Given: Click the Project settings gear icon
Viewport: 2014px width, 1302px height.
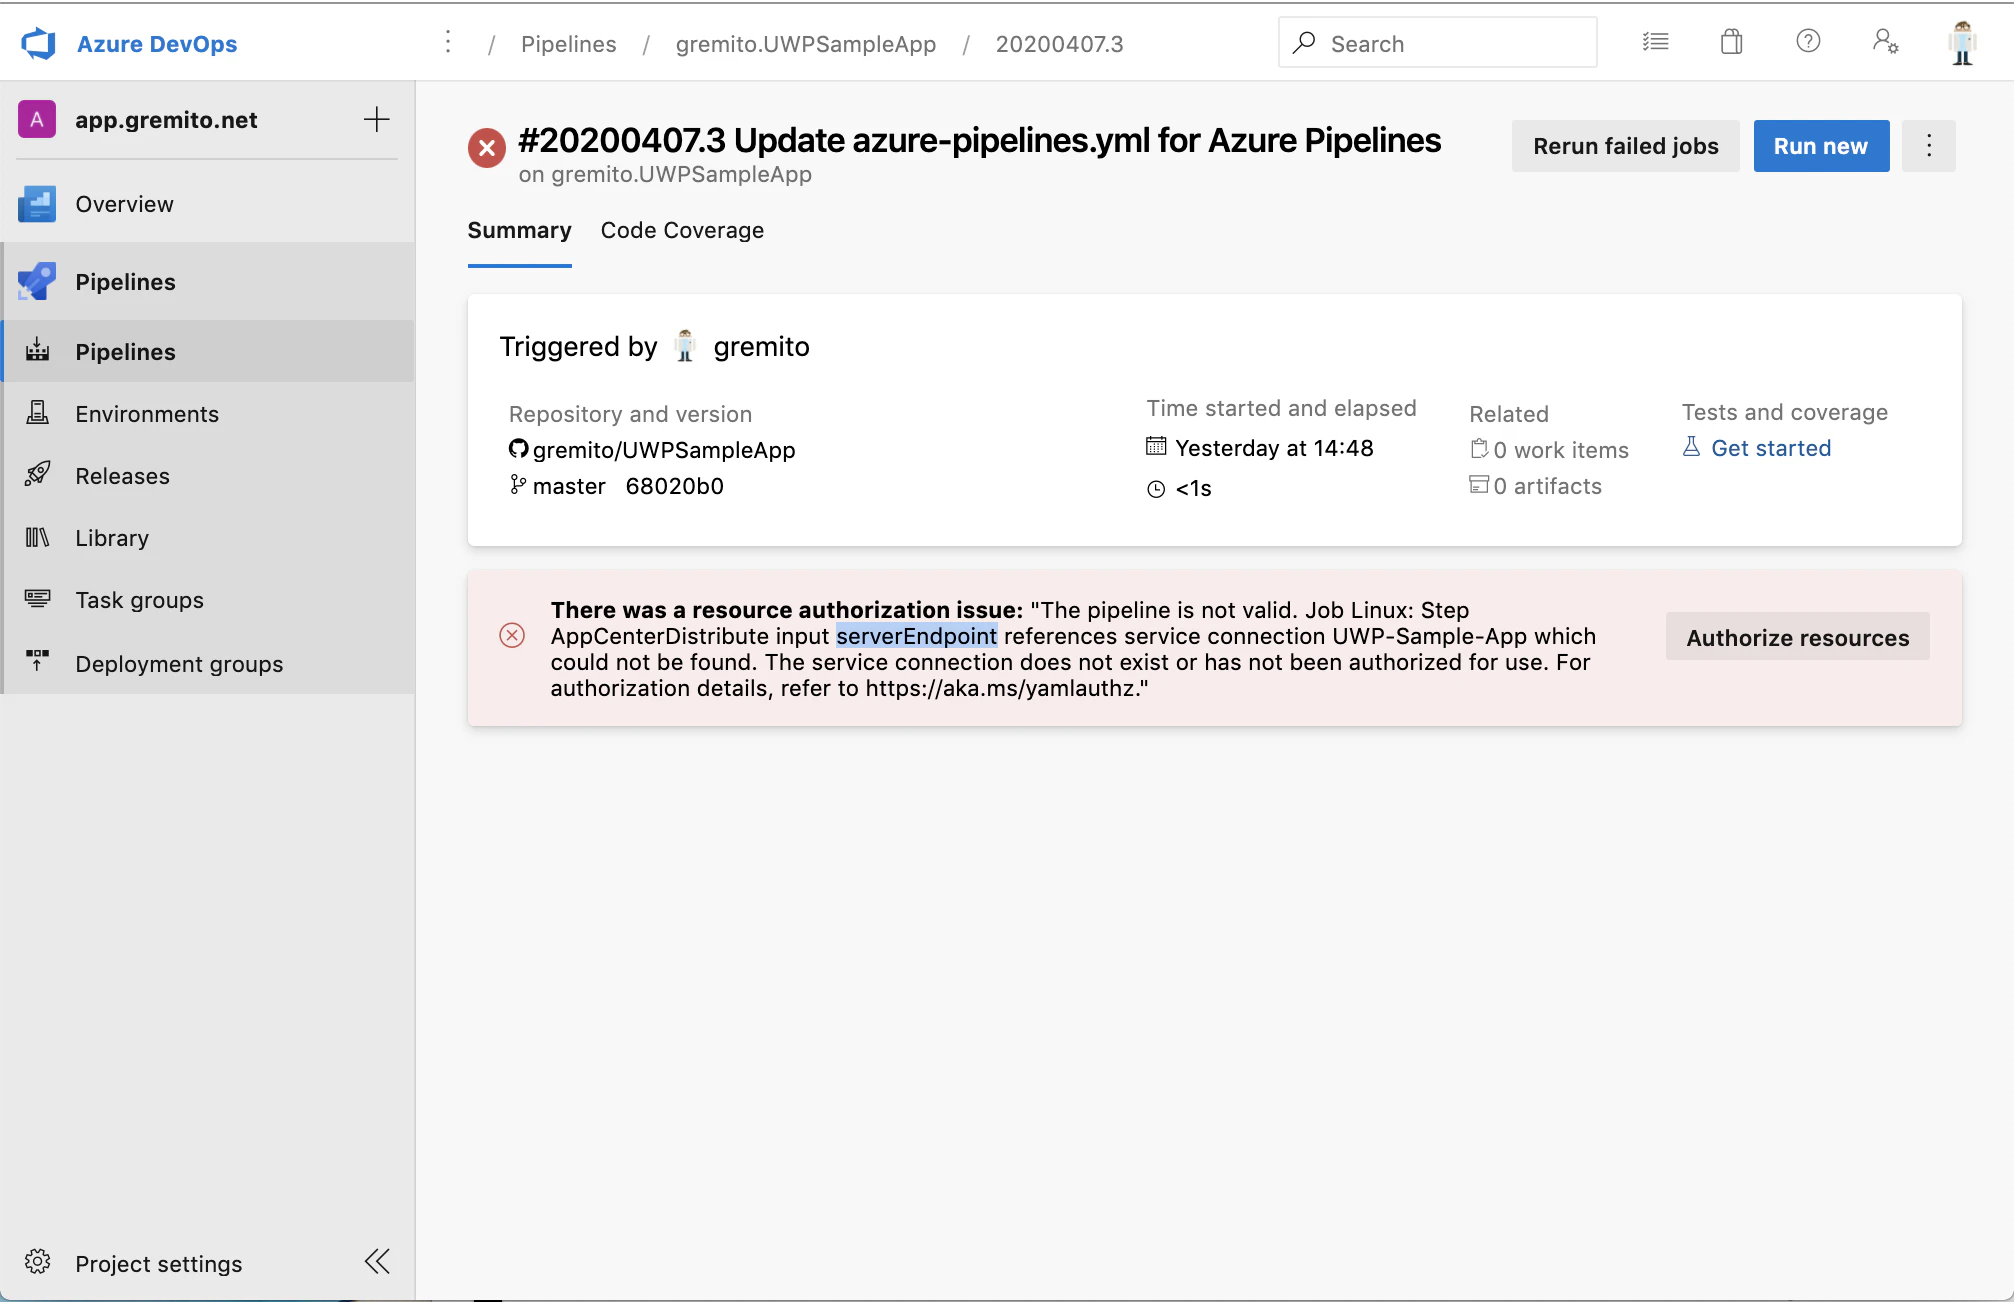Looking at the screenshot, I should pyautogui.click(x=37, y=1262).
